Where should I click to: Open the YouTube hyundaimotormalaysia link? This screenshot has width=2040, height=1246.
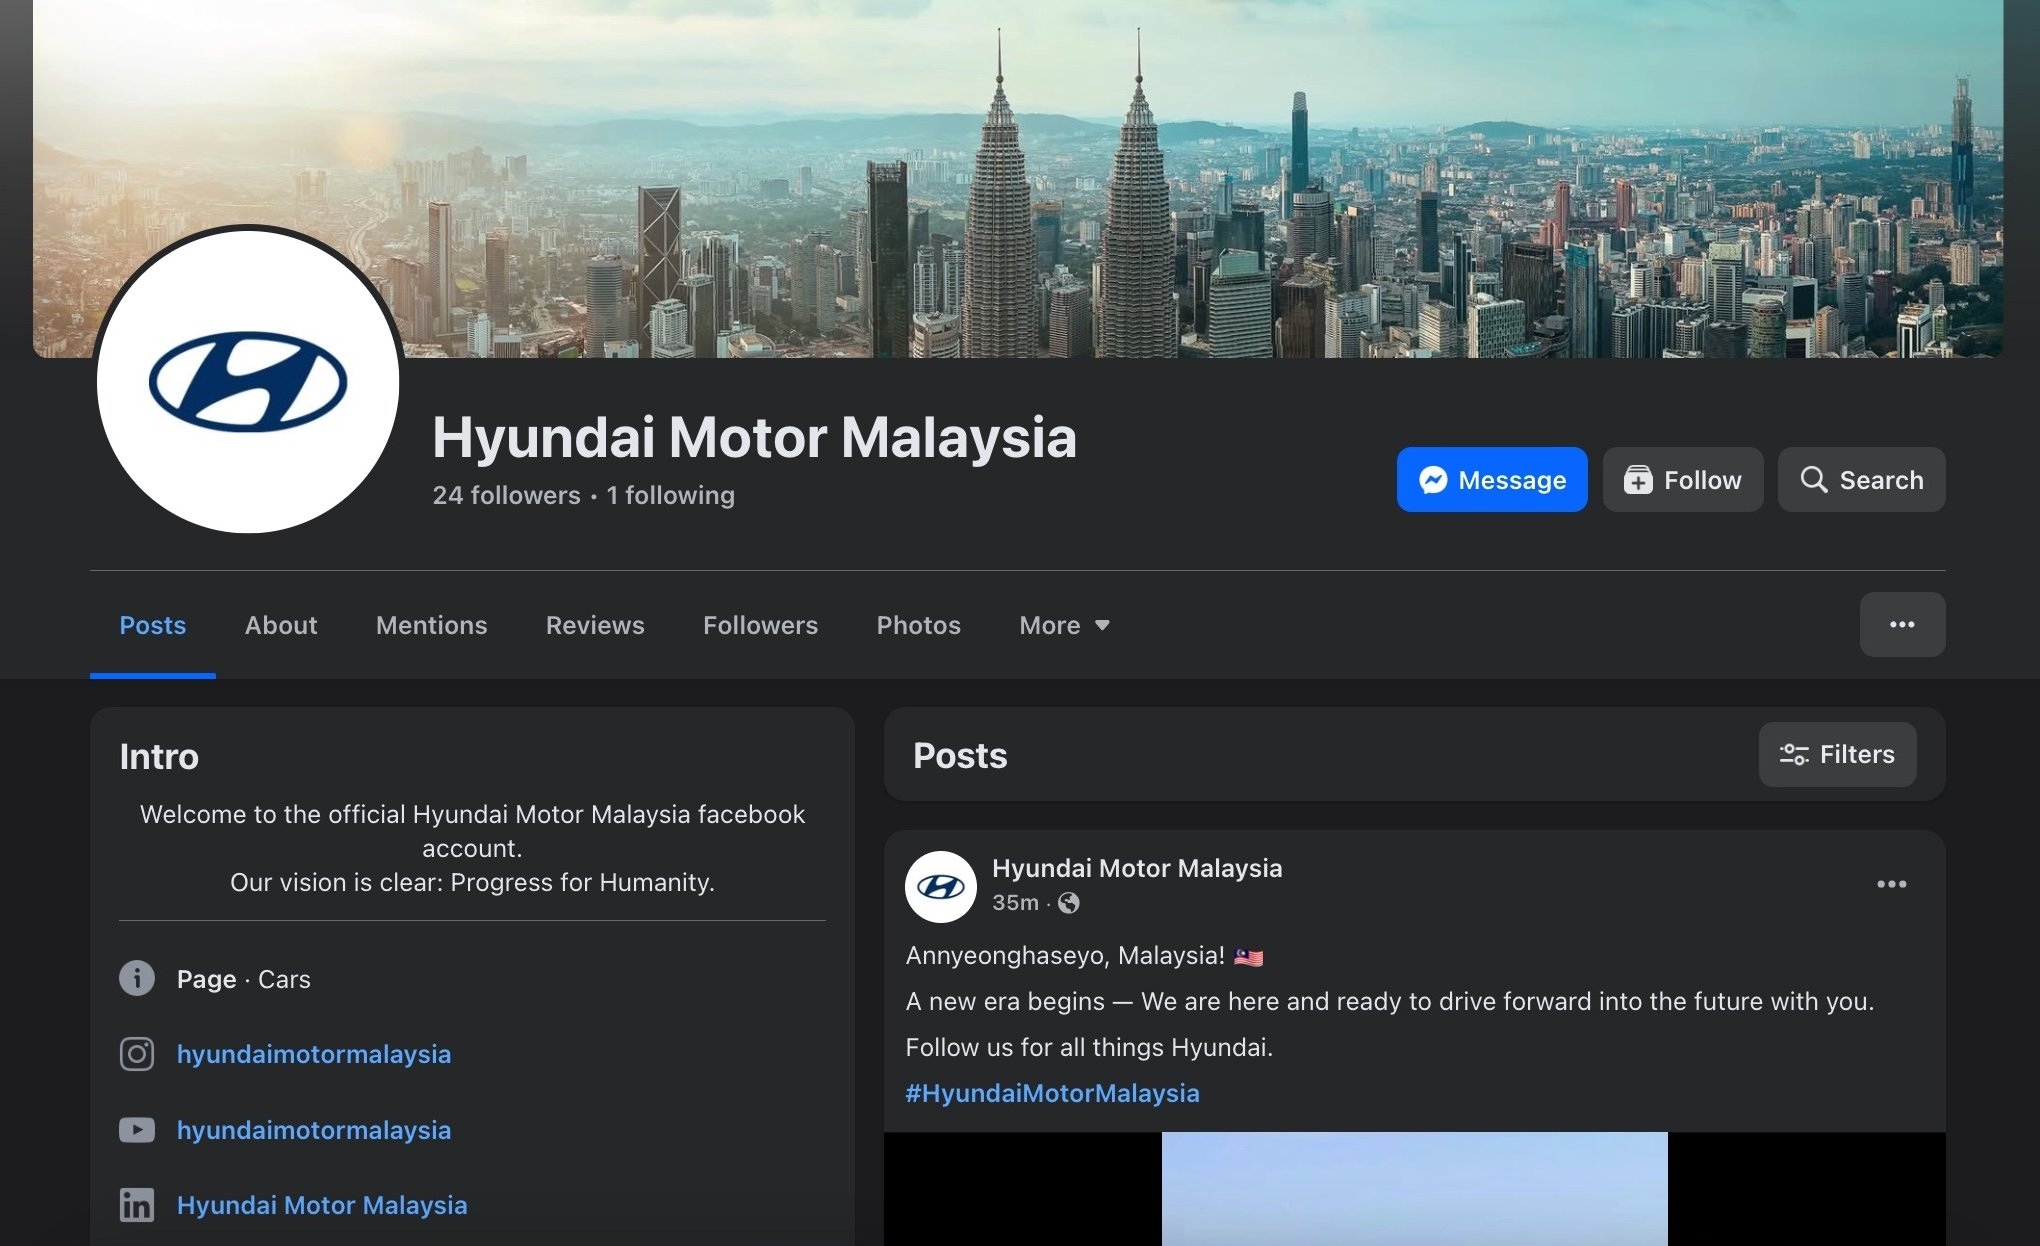click(314, 1130)
